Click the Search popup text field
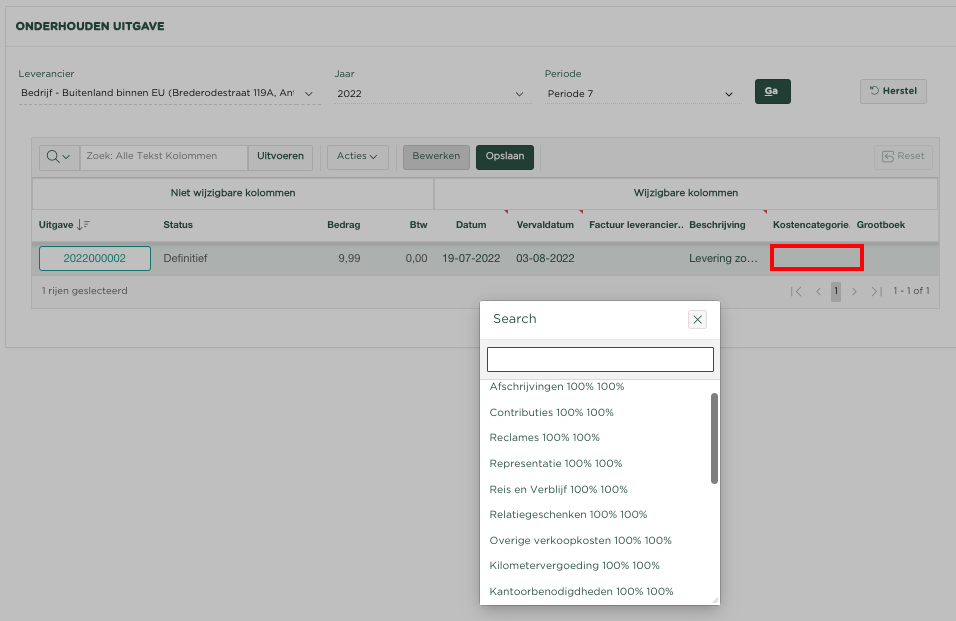 (x=599, y=359)
